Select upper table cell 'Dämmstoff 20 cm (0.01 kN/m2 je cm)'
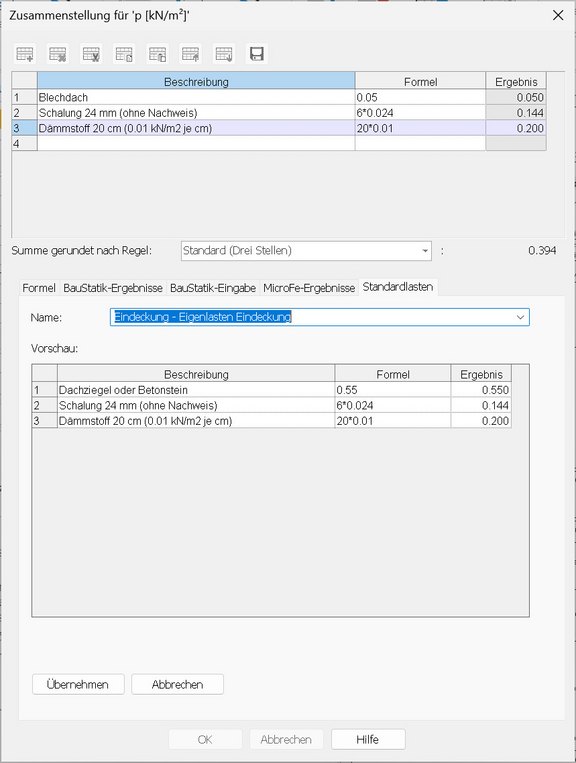576x763 pixels. [x=196, y=128]
